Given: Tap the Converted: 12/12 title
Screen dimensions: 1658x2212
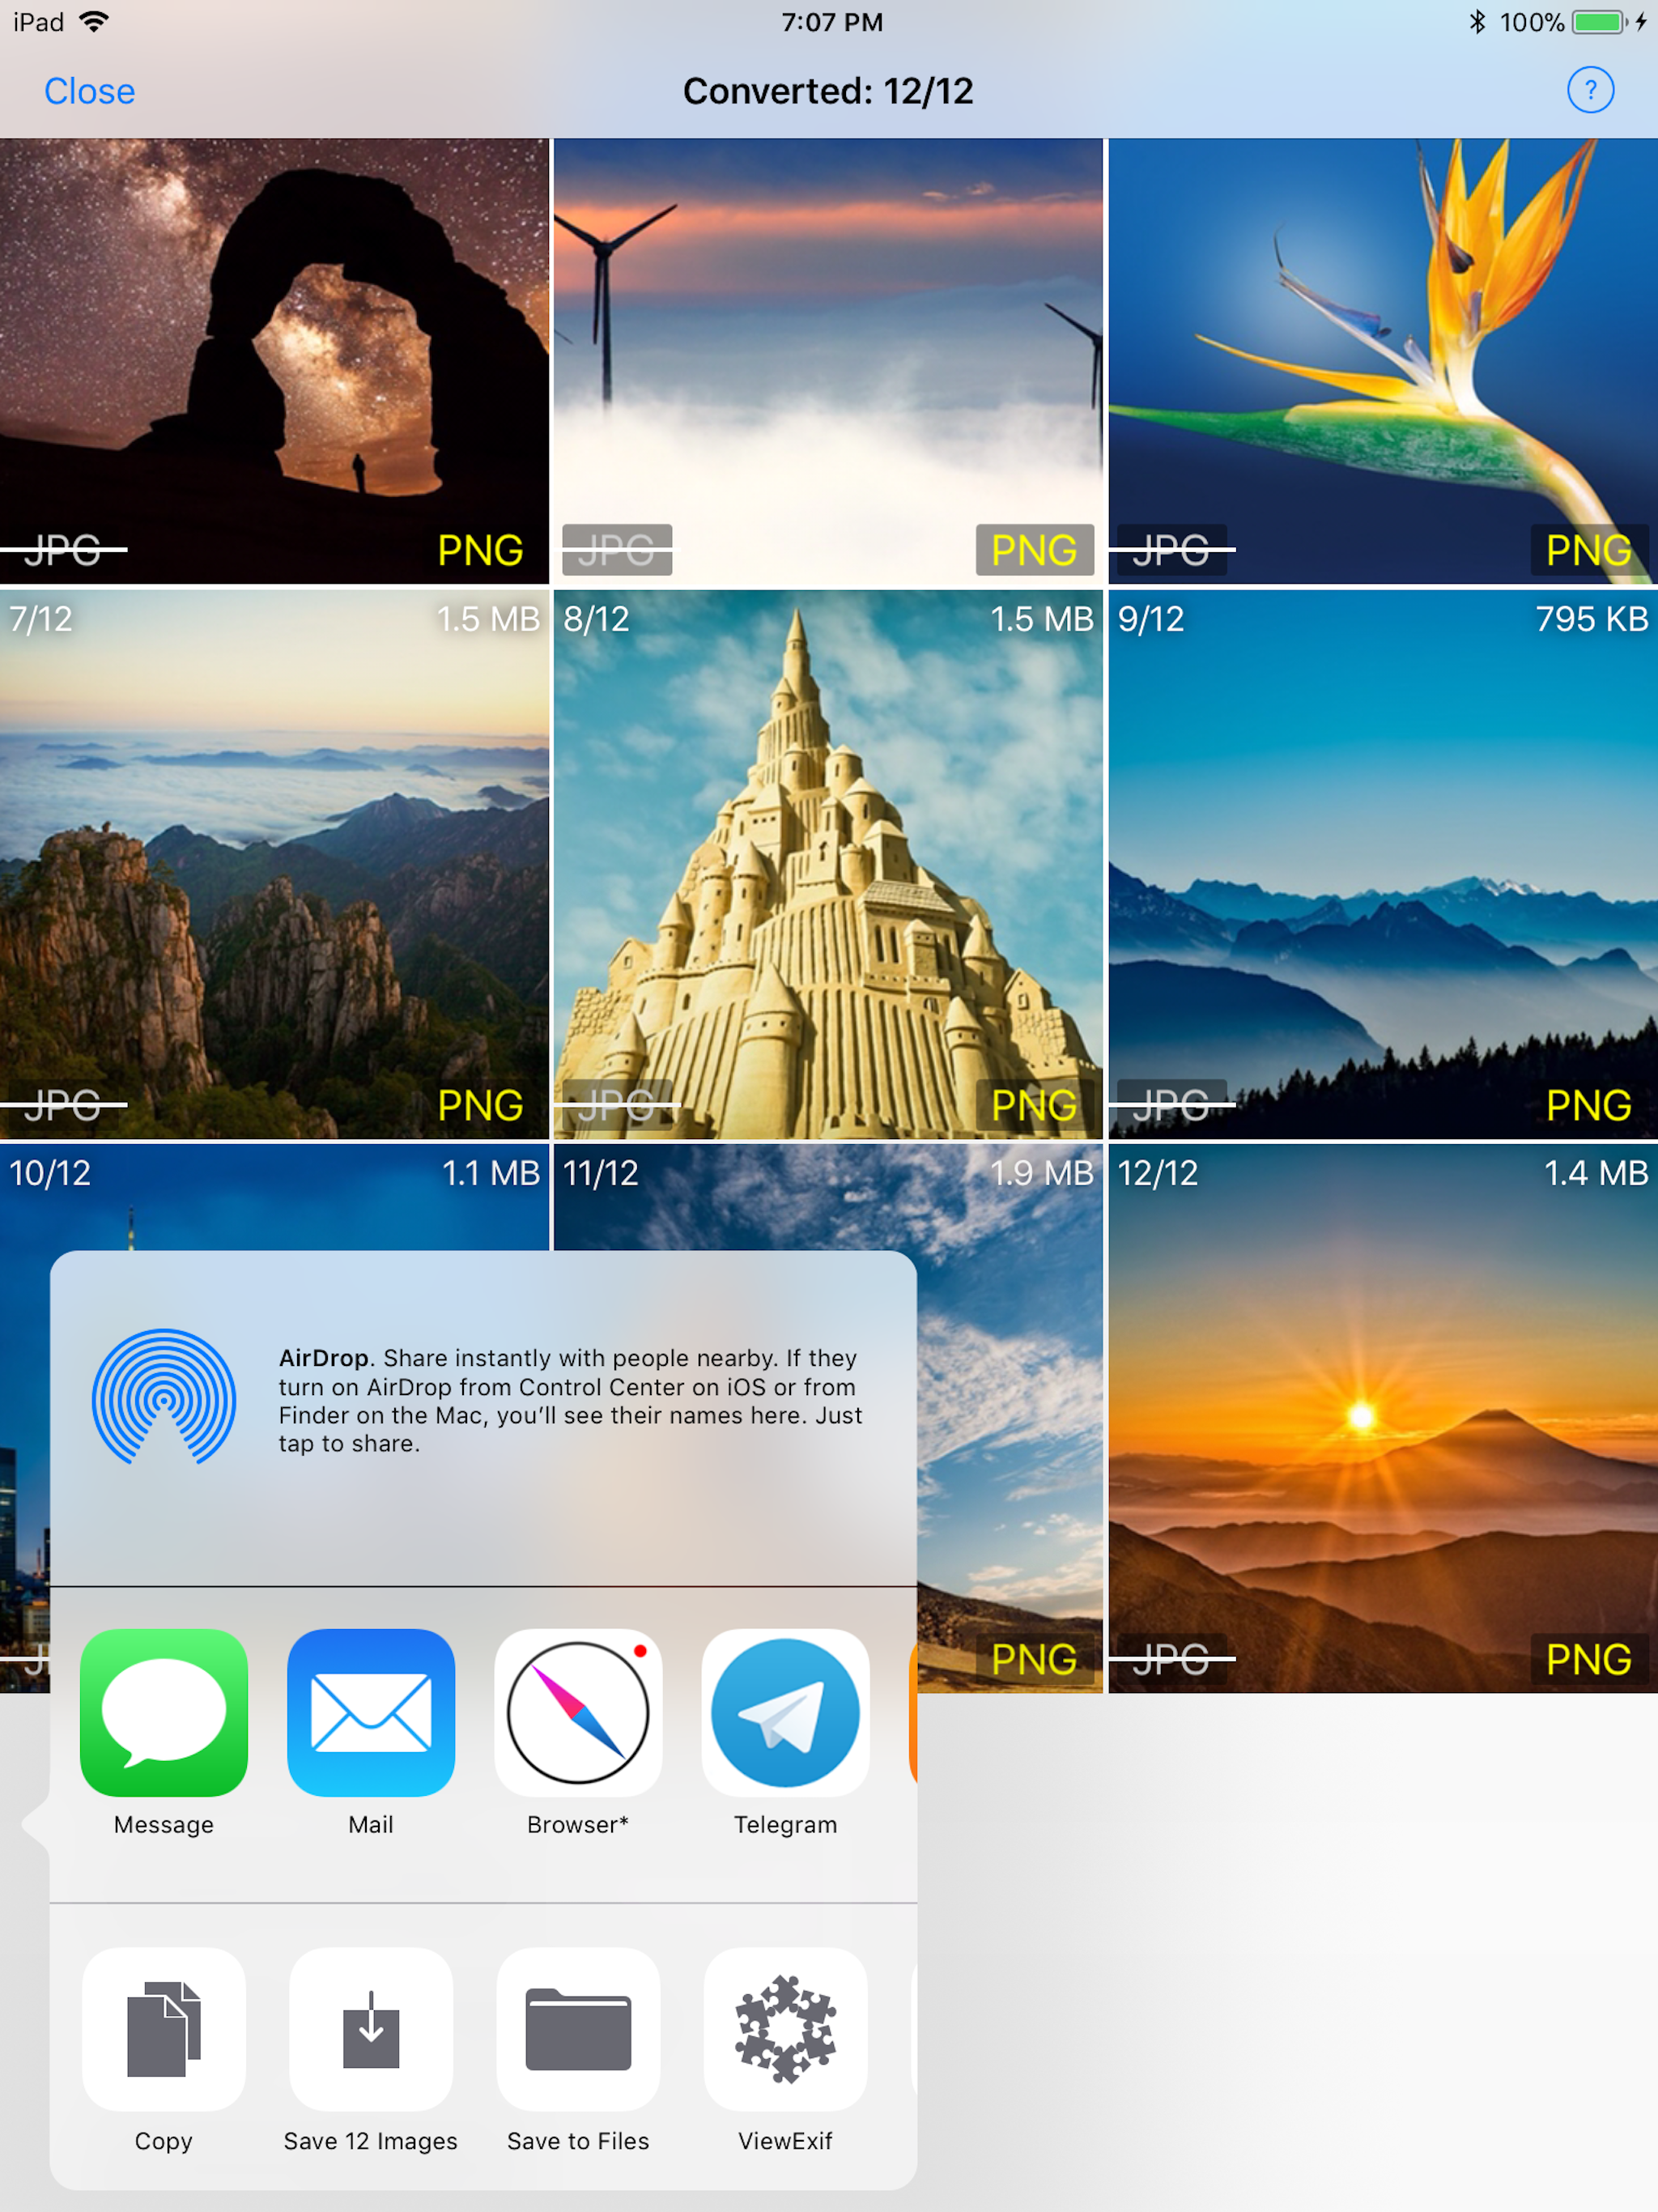Looking at the screenshot, I should pyautogui.click(x=828, y=91).
